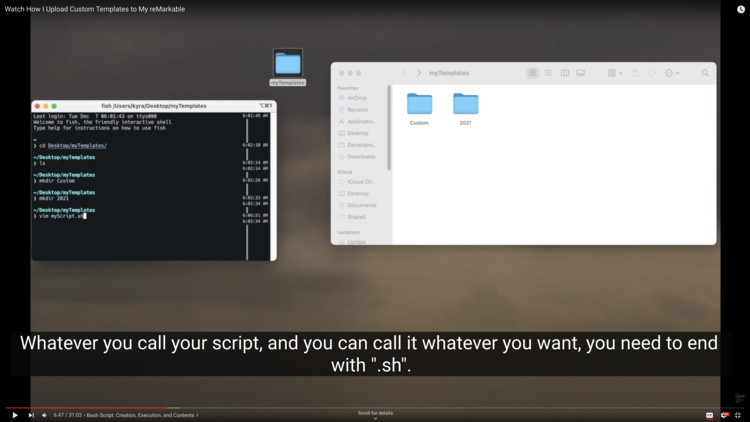Click Finder share button
Screen dimensions: 750x422
click(635, 73)
